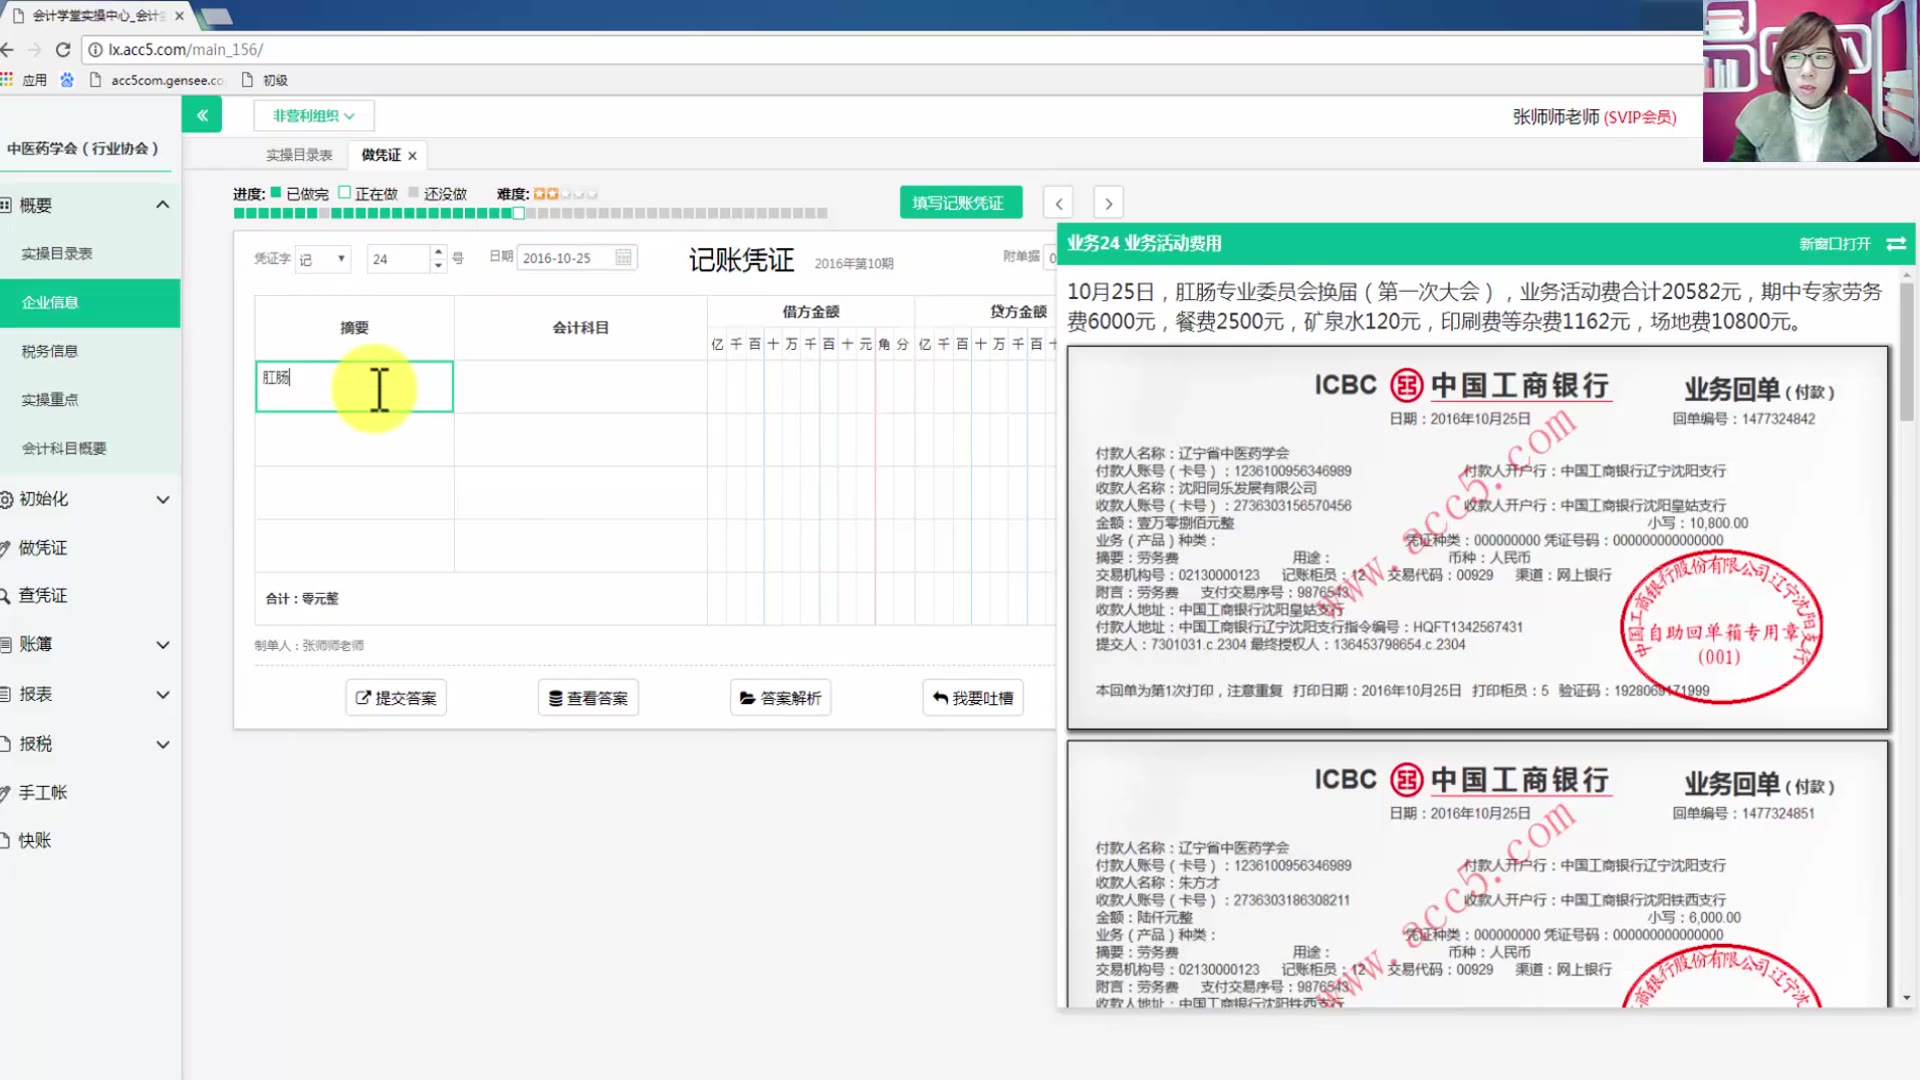Expand the 报税 sidebar section
The width and height of the screenshot is (1920, 1080).
pos(162,745)
